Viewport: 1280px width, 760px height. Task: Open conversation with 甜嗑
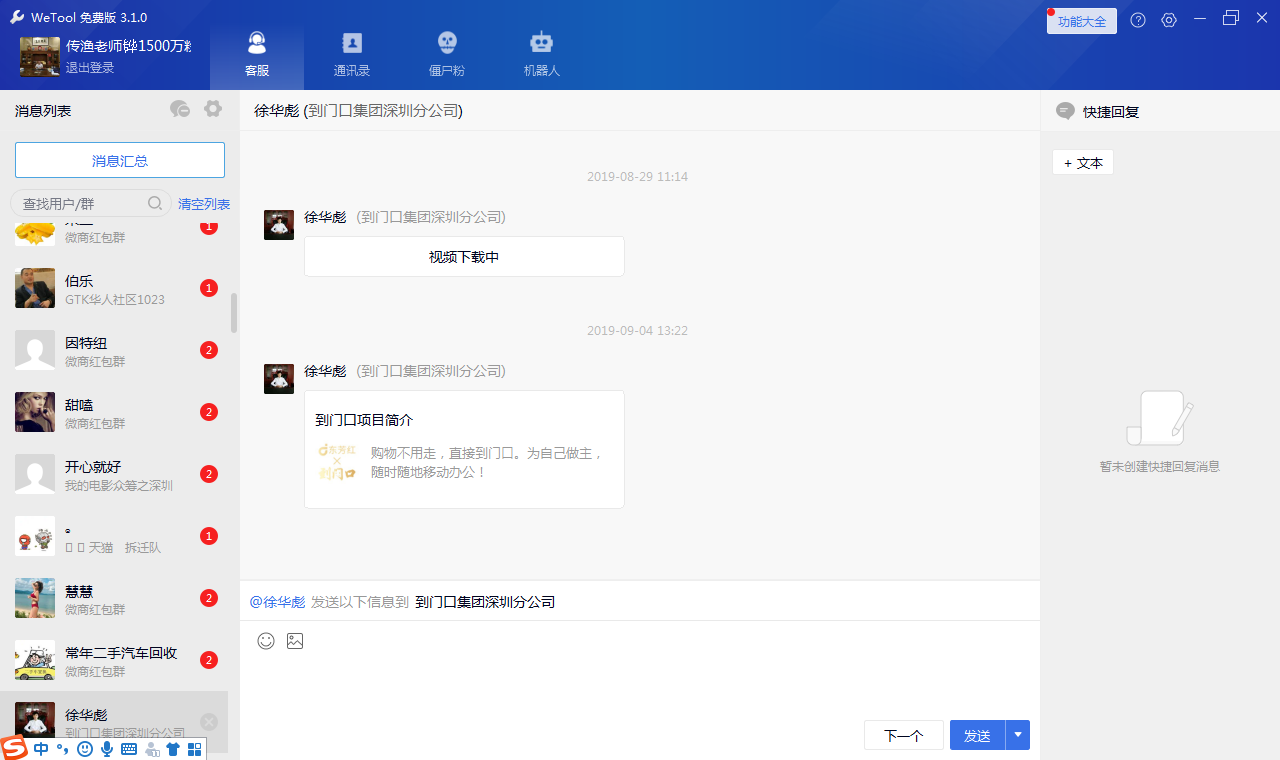click(x=114, y=412)
